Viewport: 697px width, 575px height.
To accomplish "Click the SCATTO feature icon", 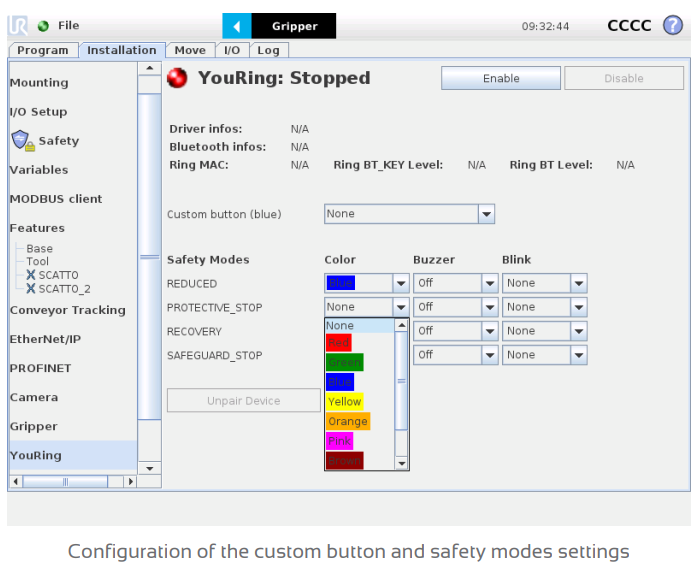I will (x=30, y=275).
